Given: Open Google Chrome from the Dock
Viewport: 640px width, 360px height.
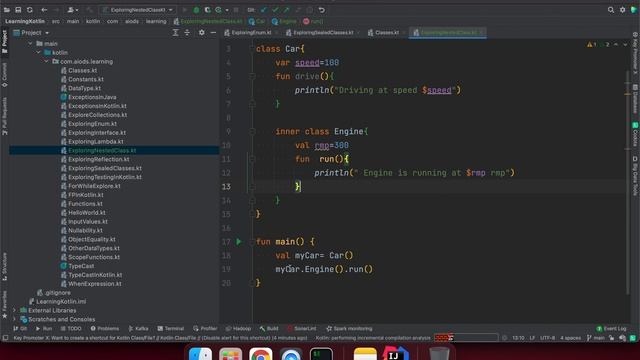Looking at the screenshot, I should (x=260, y=354).
